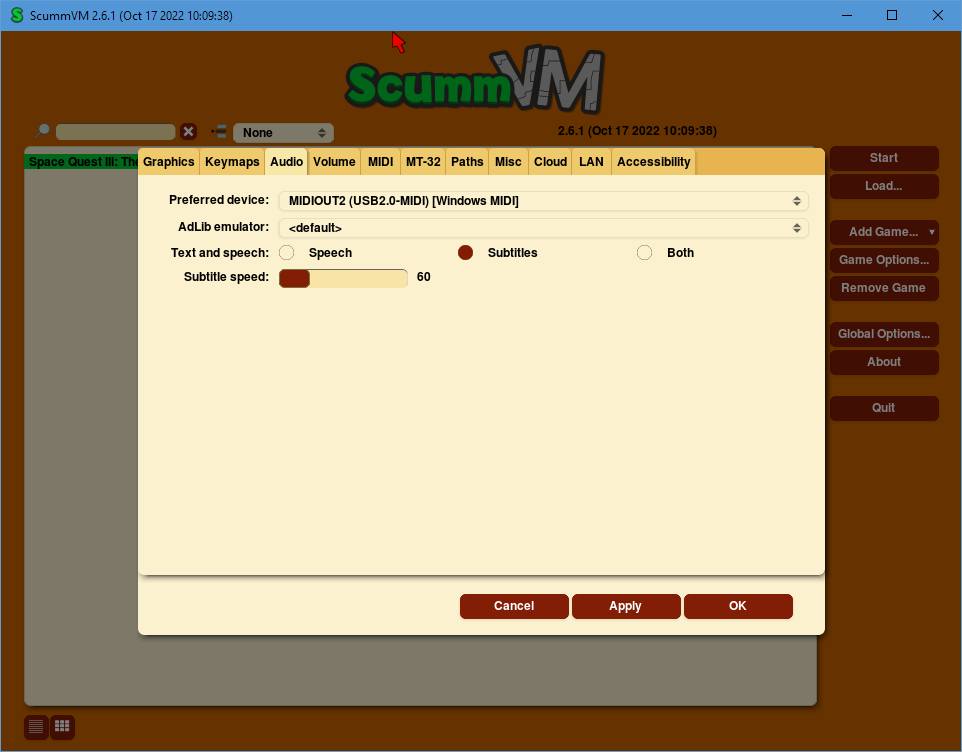Click the version text 2.6.1 (Oct 17 2022 10:09:38)
Viewport: 962px width, 752px height.
pyautogui.click(x=637, y=131)
